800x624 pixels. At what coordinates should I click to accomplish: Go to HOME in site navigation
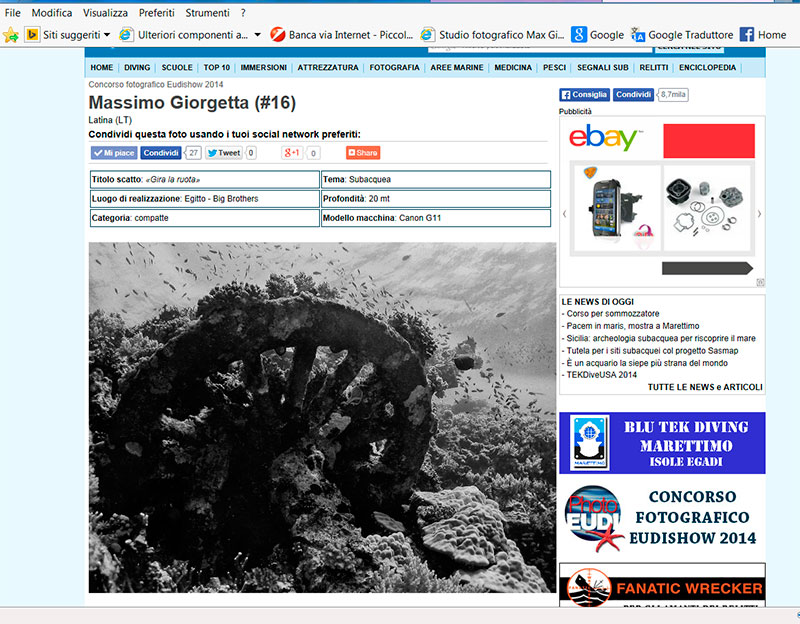coord(102,67)
